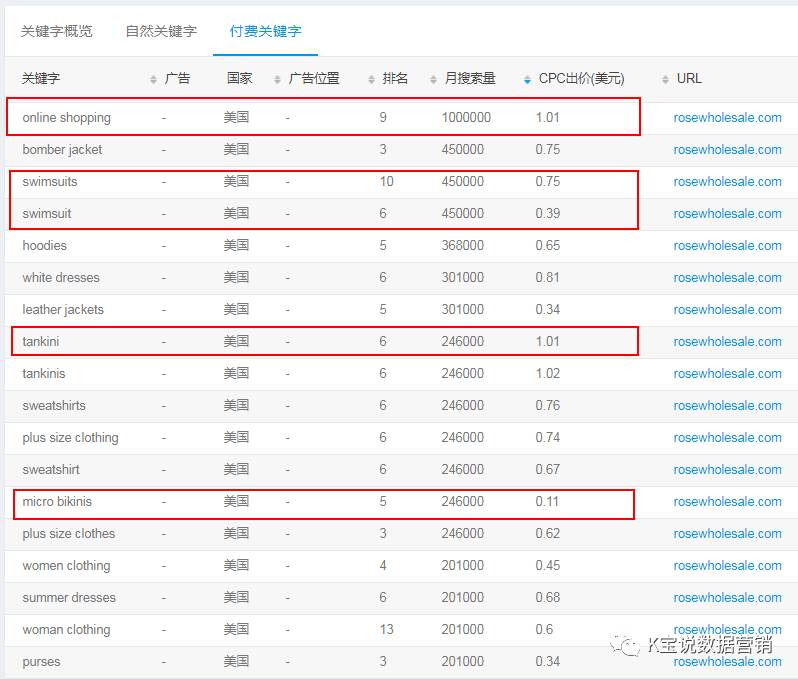Select the keyword woman clothing

coord(66,630)
